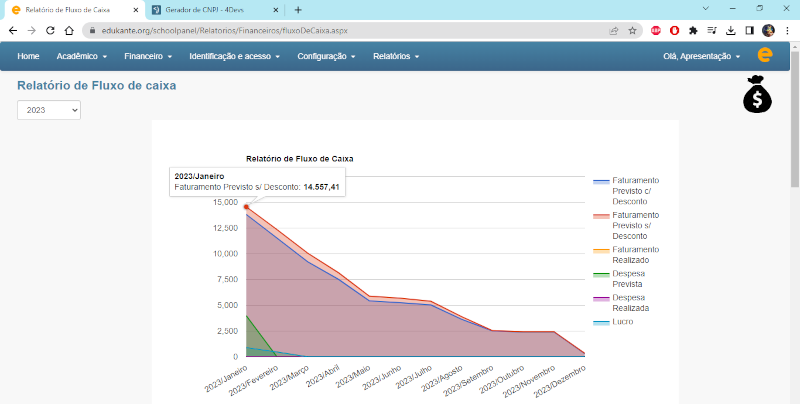Open the extensions puzzle piece menu

693,31
